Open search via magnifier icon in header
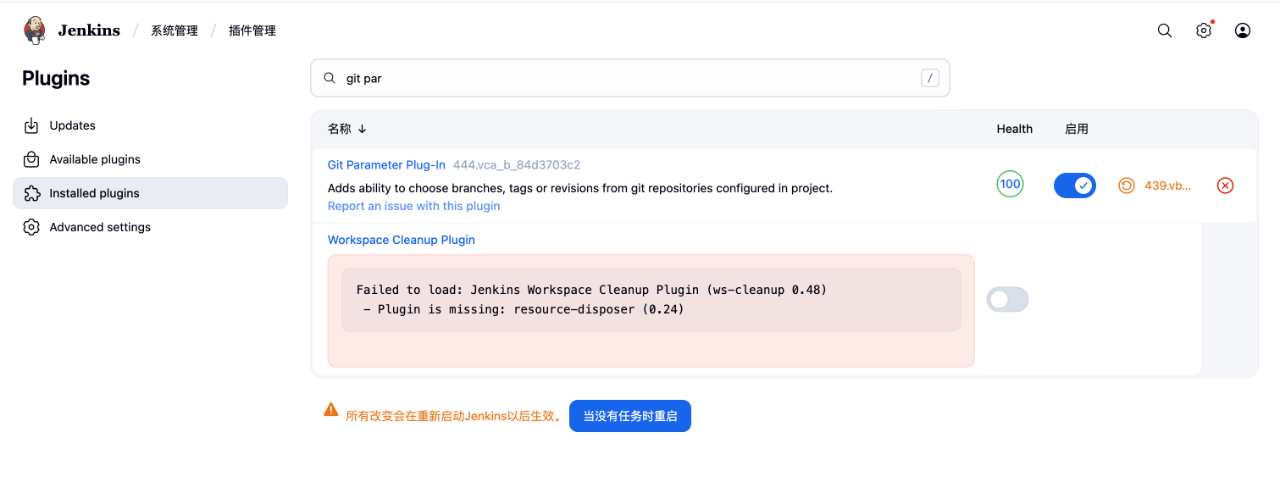 [1165, 31]
